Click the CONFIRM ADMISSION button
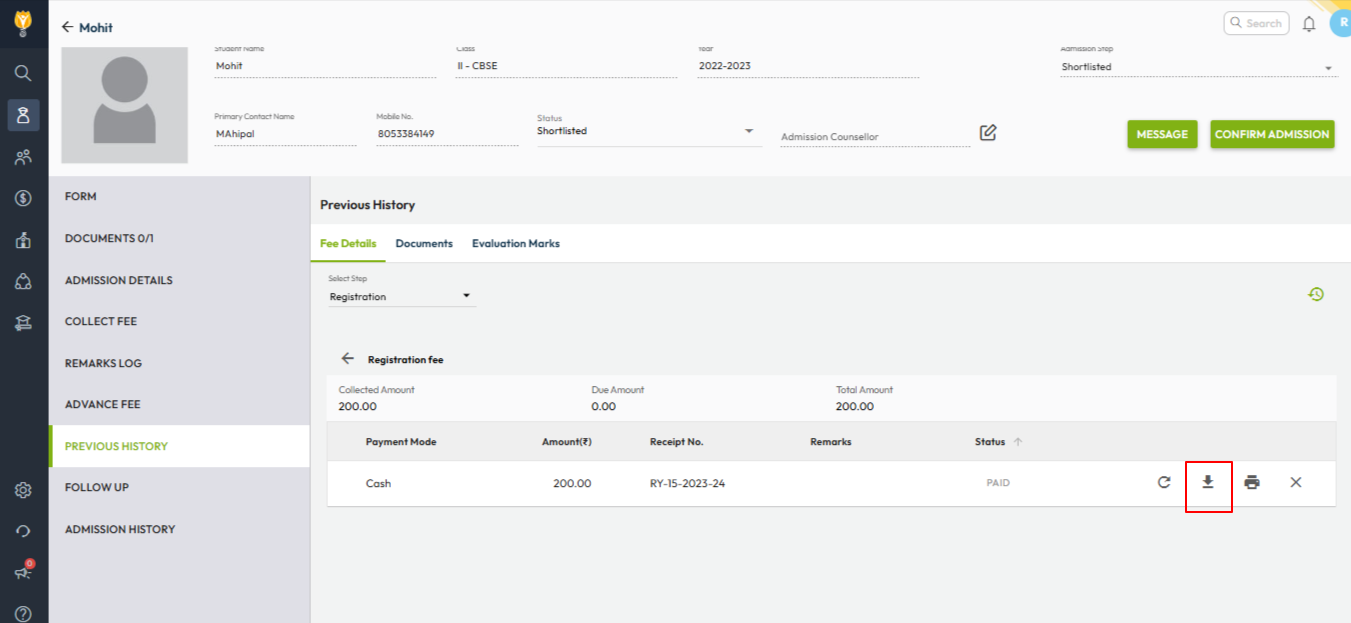The height and width of the screenshot is (623, 1351). click(x=1272, y=135)
